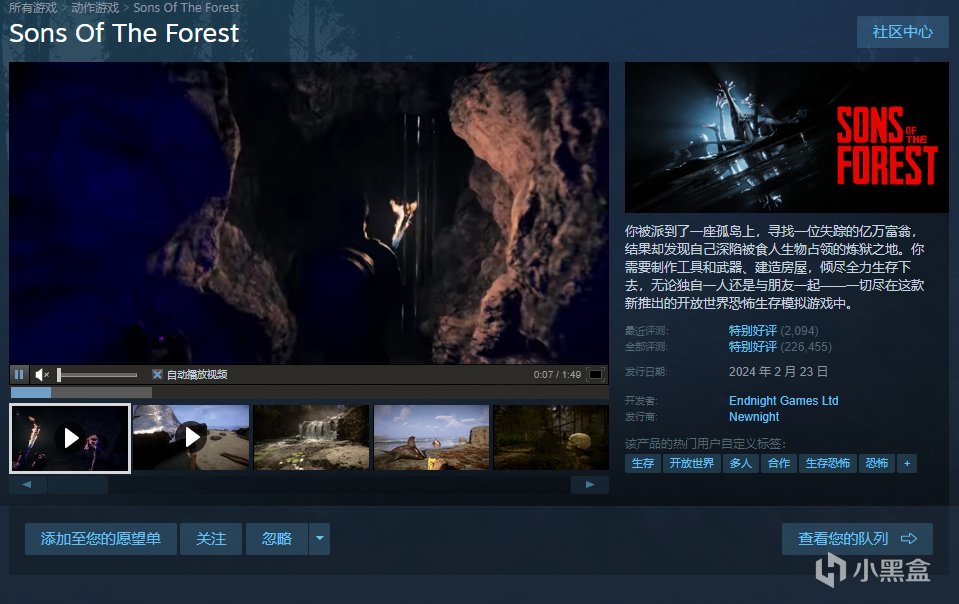The width and height of the screenshot is (959, 604).
Task: Select the 合作 tag
Action: (779, 463)
